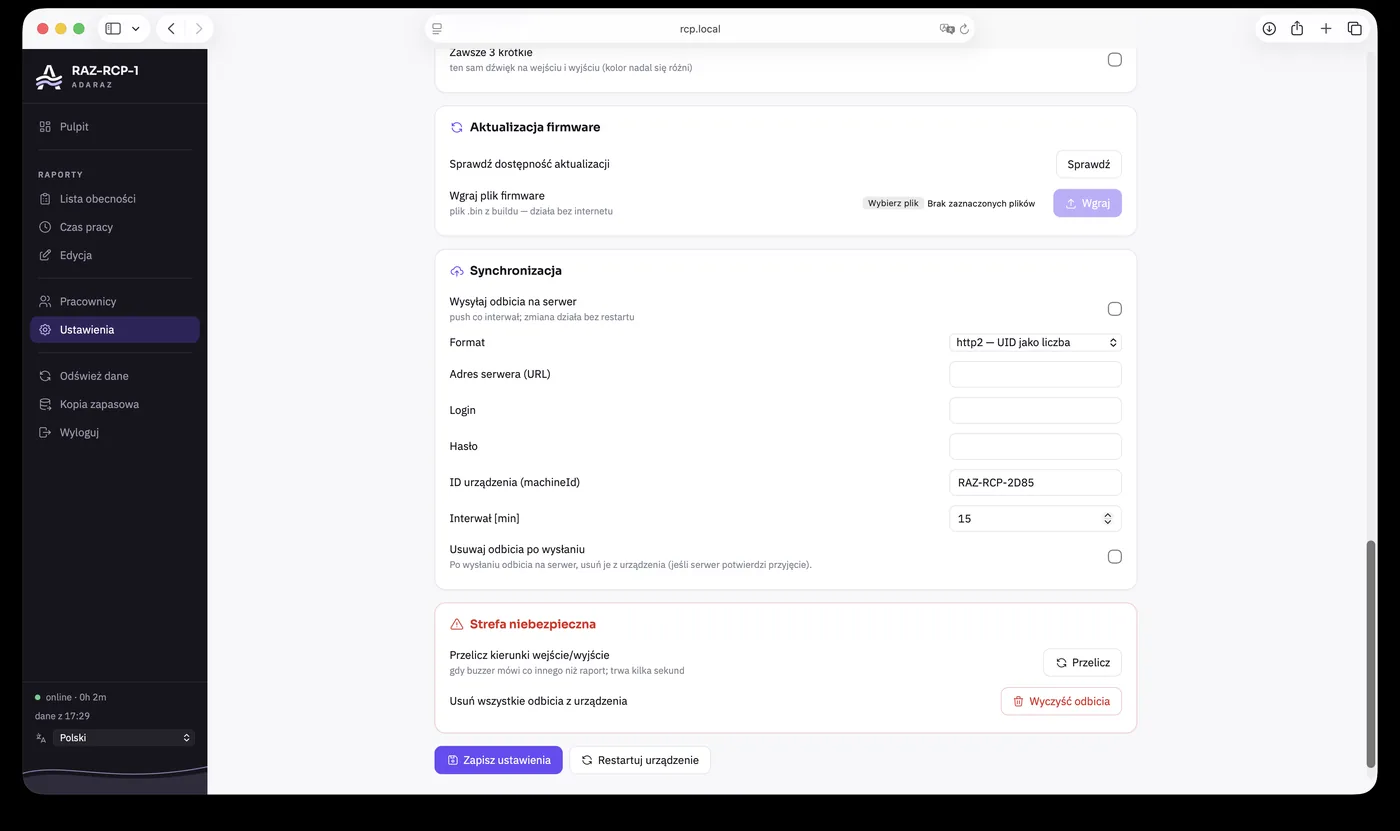
Task: Click the Edycja pencil icon
Action: pos(45,255)
